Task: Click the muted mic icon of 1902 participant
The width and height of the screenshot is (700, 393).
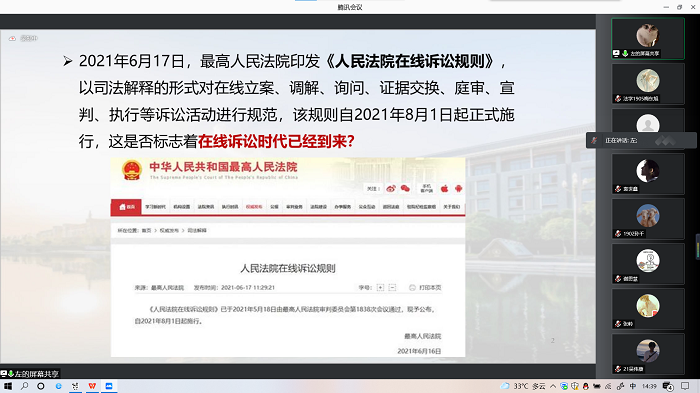Action: point(618,234)
